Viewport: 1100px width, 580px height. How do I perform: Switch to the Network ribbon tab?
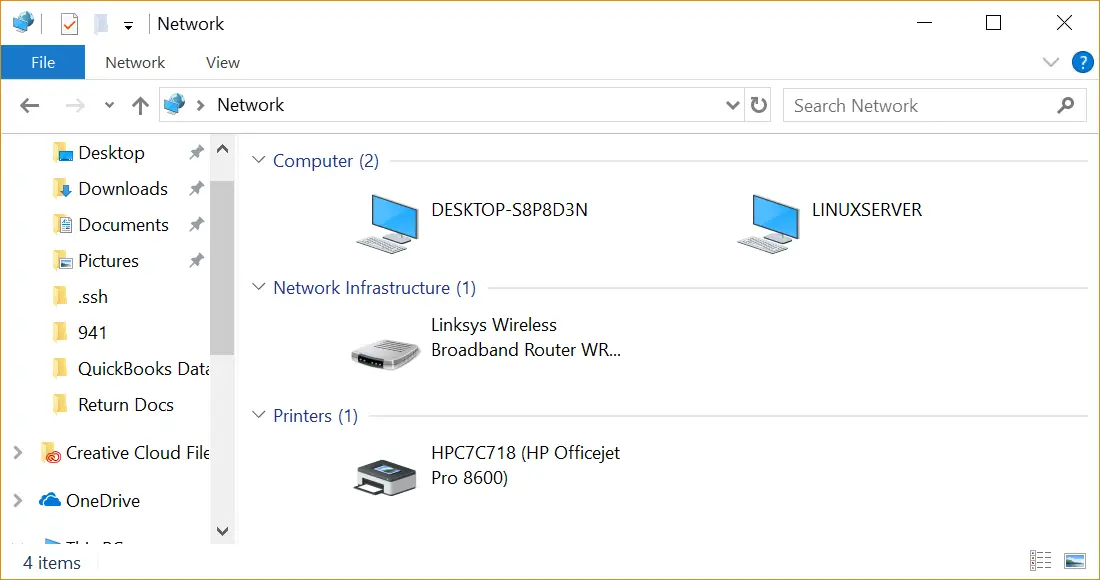pos(135,62)
